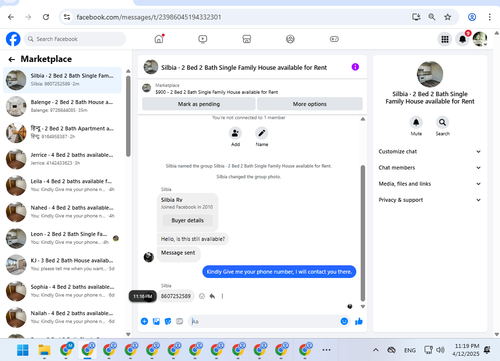This screenshot has width=500, height=361.
Task: Expand the Privacy & support section
Action: coord(430,200)
